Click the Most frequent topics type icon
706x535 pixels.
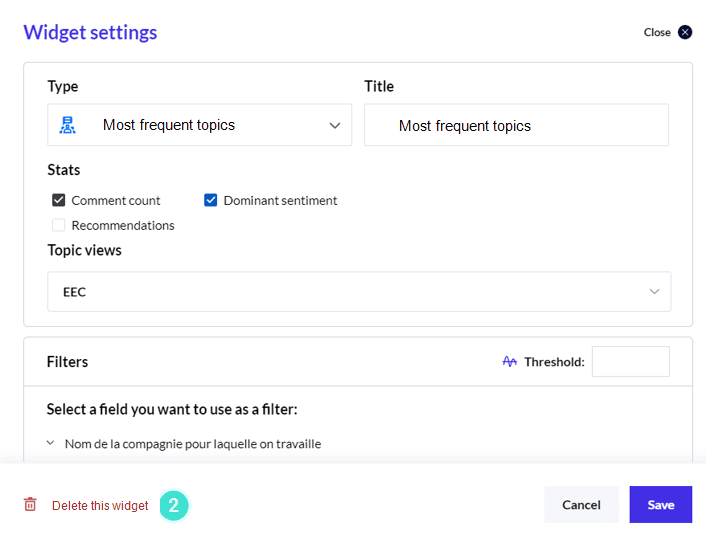click(x=68, y=125)
